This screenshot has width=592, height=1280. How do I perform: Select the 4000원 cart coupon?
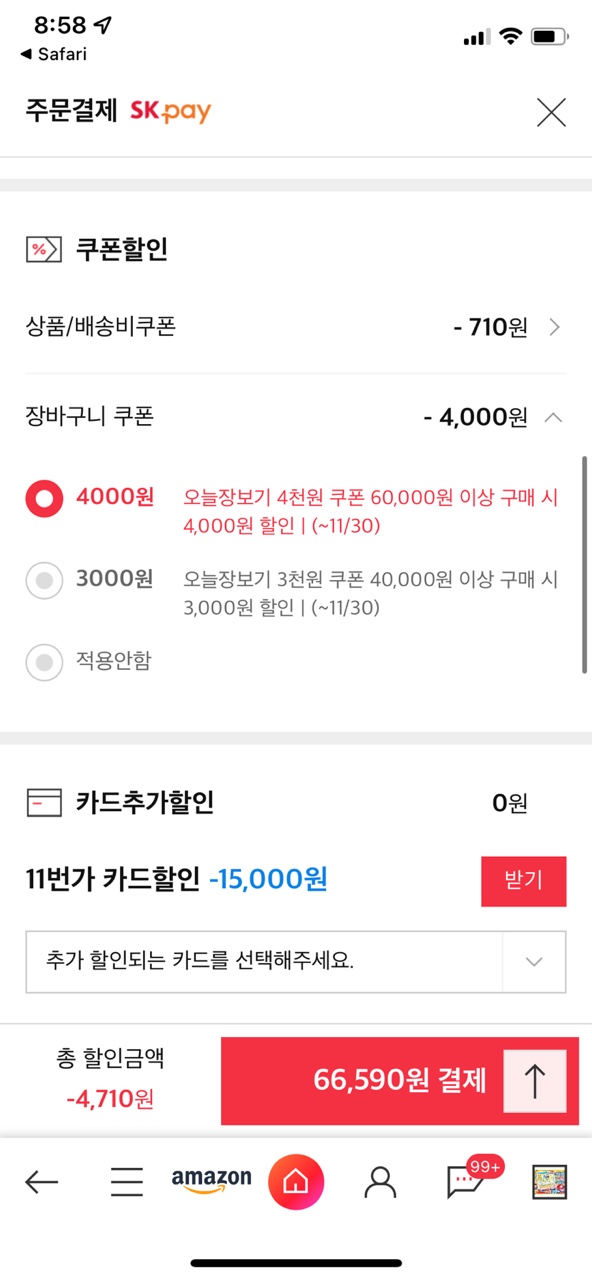[44, 497]
